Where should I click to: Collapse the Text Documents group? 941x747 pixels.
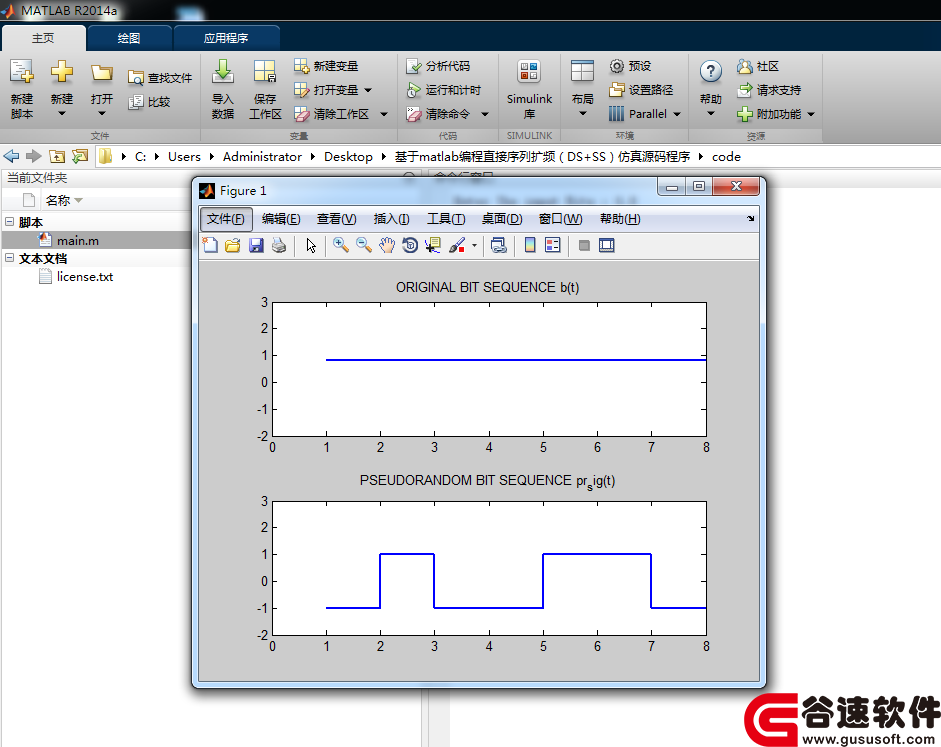10,257
